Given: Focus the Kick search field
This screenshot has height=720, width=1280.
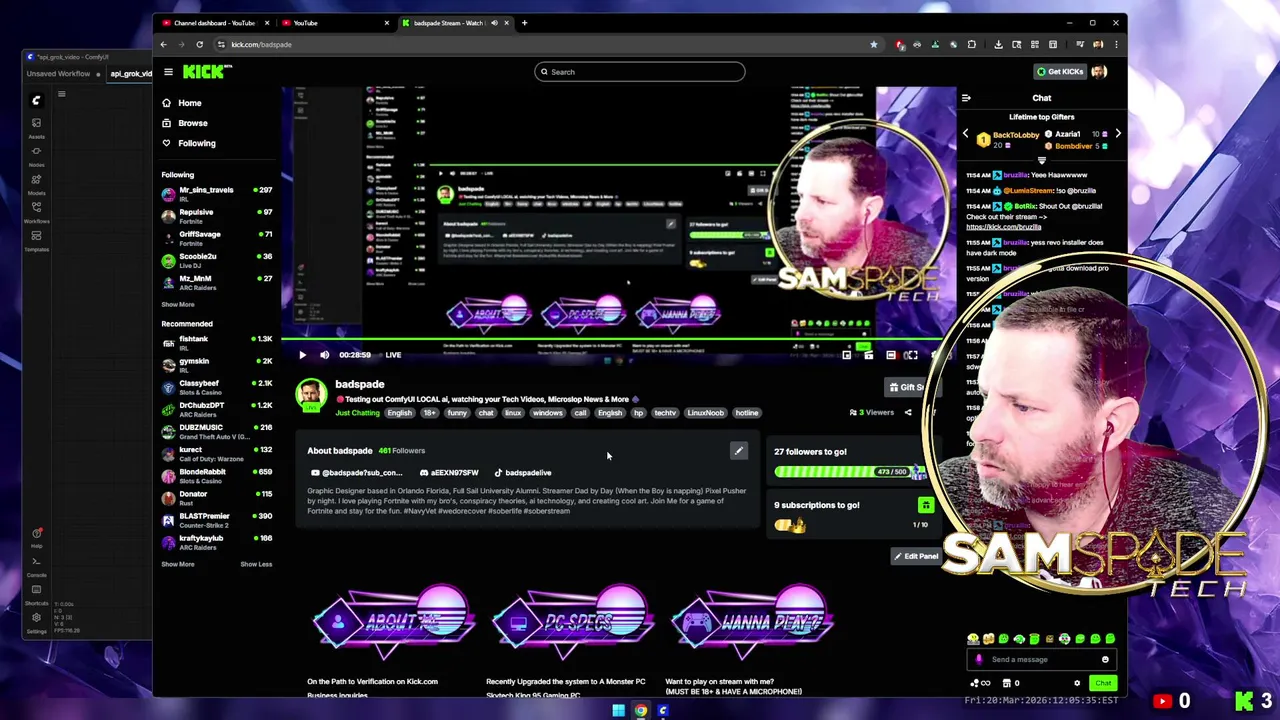Looking at the screenshot, I should 640,72.
